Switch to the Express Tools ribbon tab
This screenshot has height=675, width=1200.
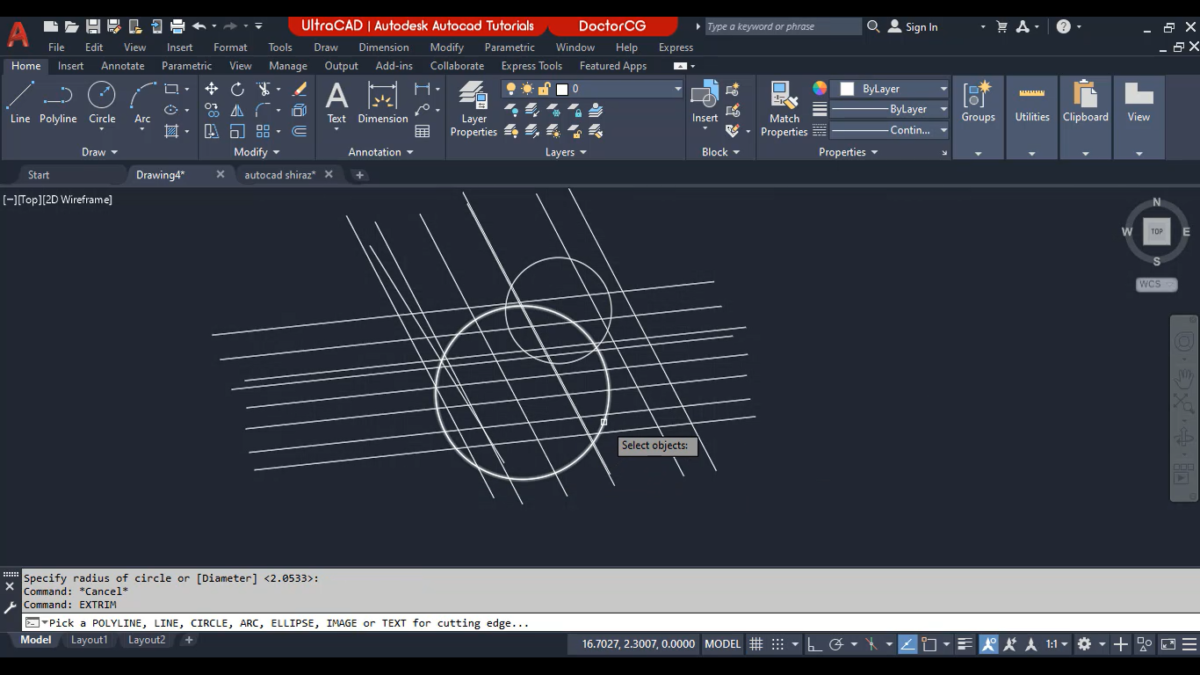pos(532,66)
